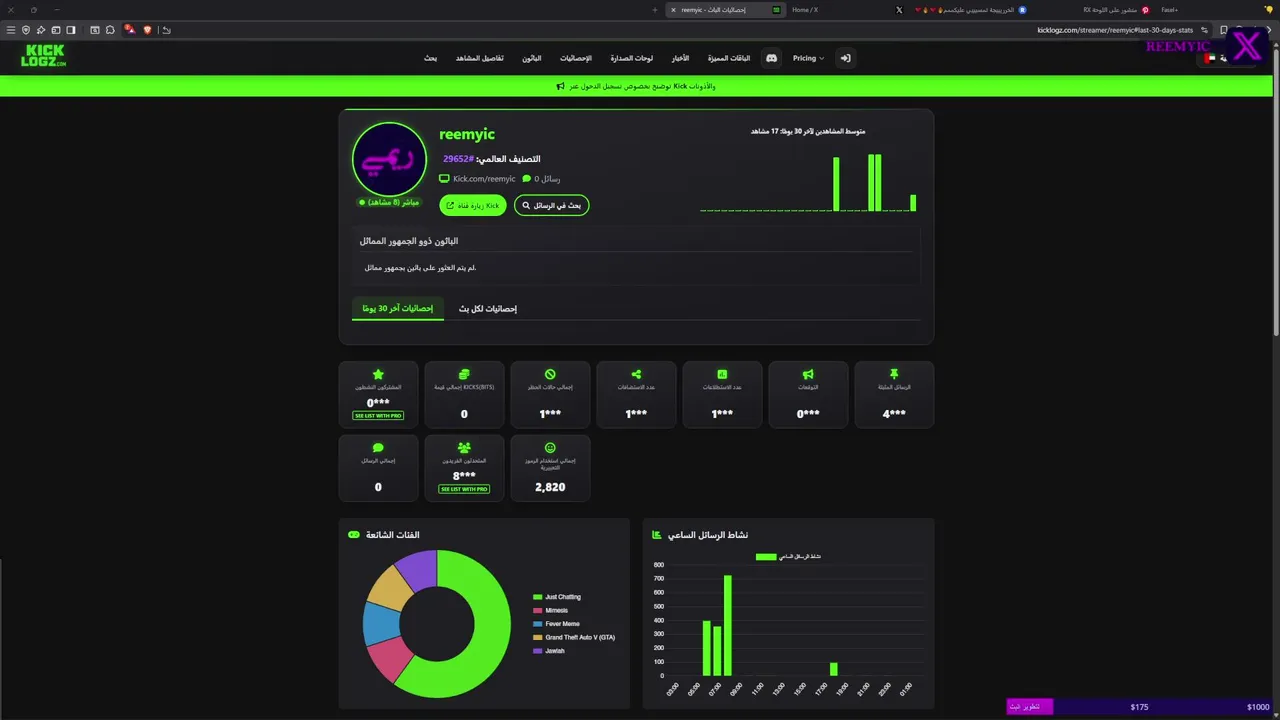Click the coins icon on KICKS(BITS) card
The image size is (1280, 720).
464,374
